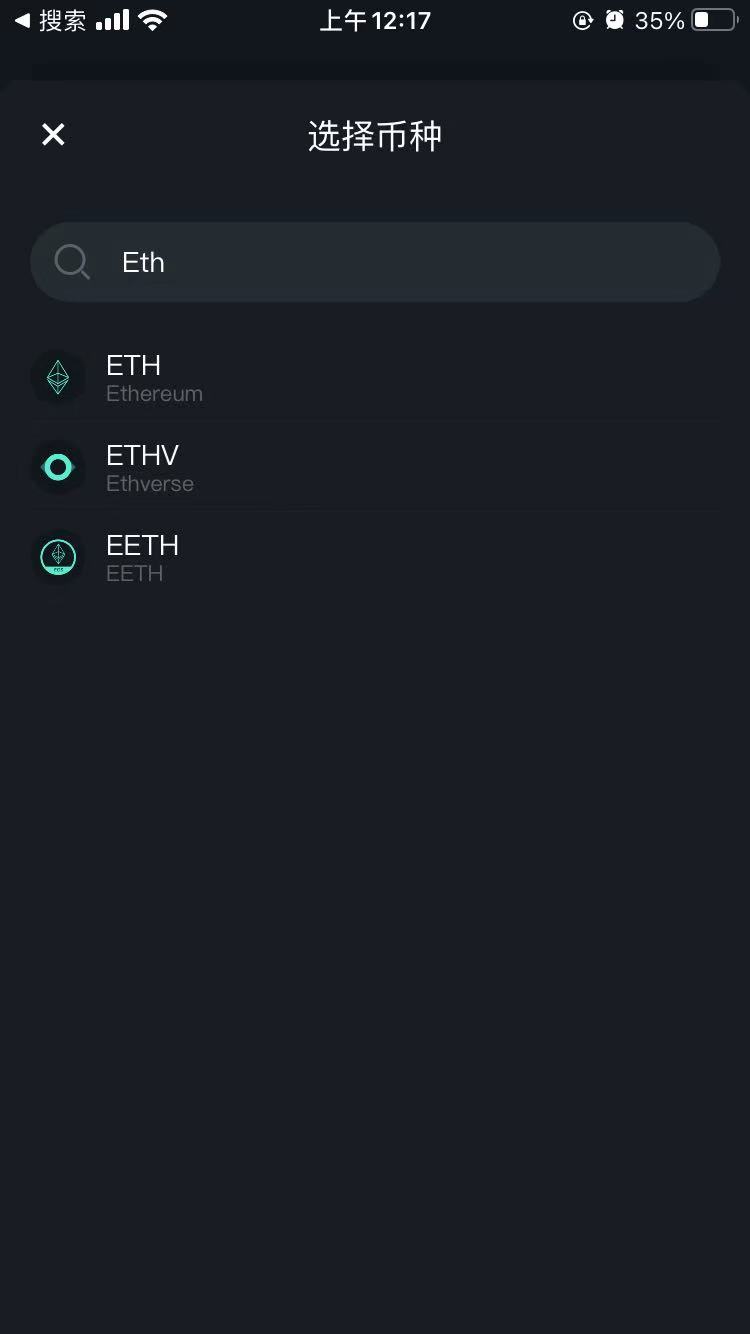Image resolution: width=750 pixels, height=1334 pixels.
Task: Close the coin selection screen with X
Action: coord(53,134)
